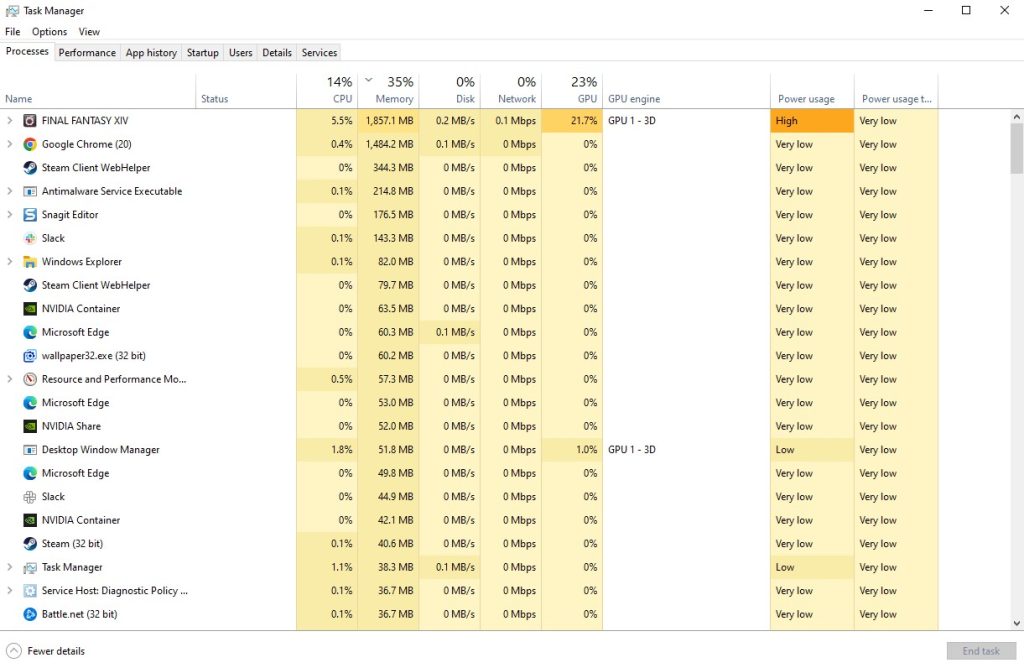Switch to the Users tab

pyautogui.click(x=240, y=52)
